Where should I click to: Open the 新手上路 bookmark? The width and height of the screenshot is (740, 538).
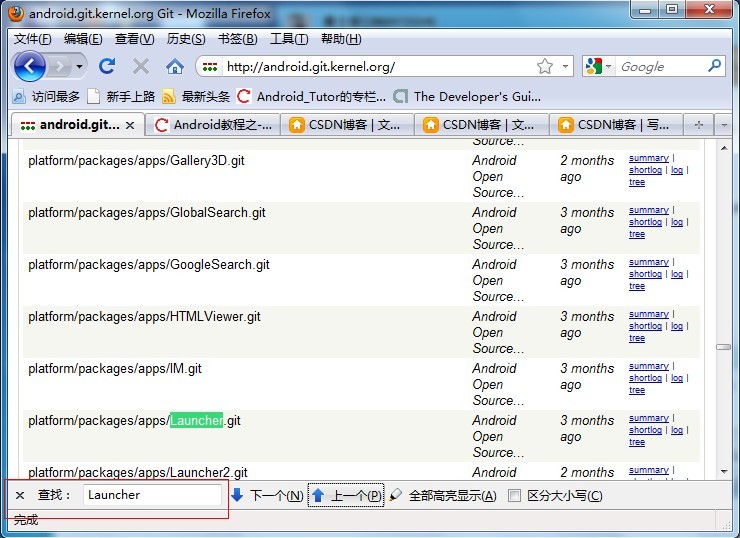click(122, 97)
